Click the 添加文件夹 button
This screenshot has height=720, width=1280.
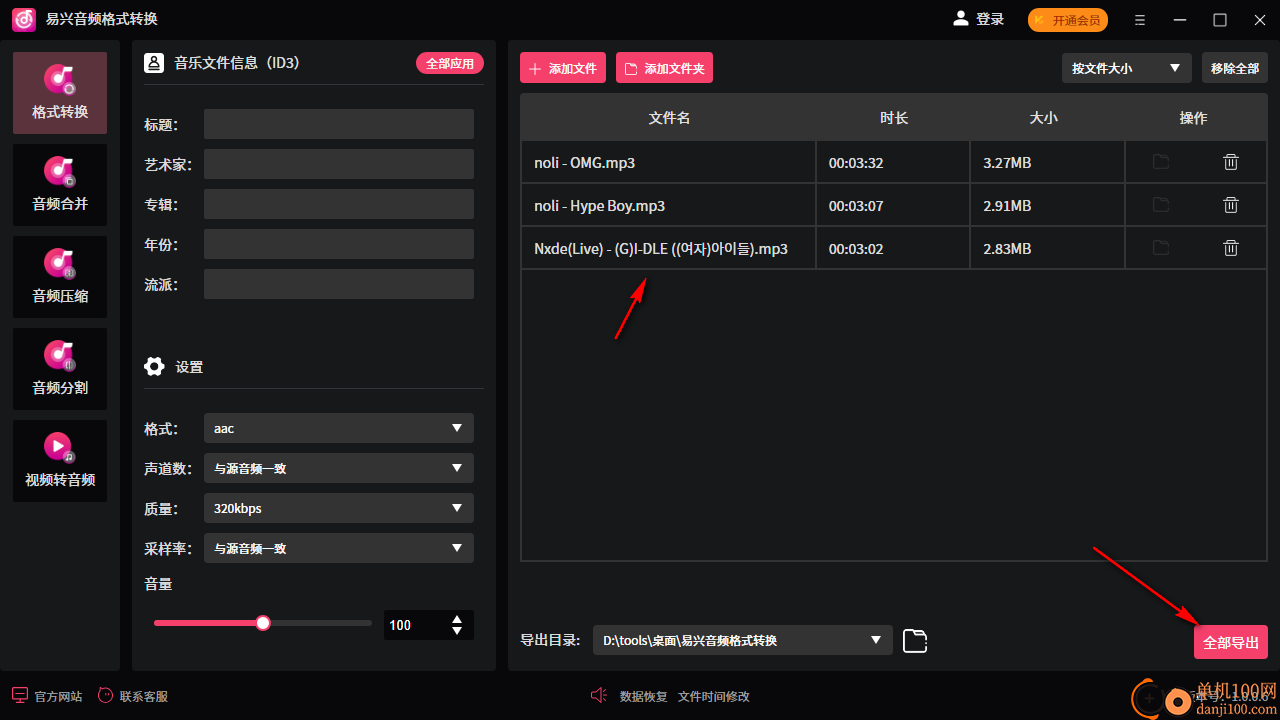[x=664, y=68]
